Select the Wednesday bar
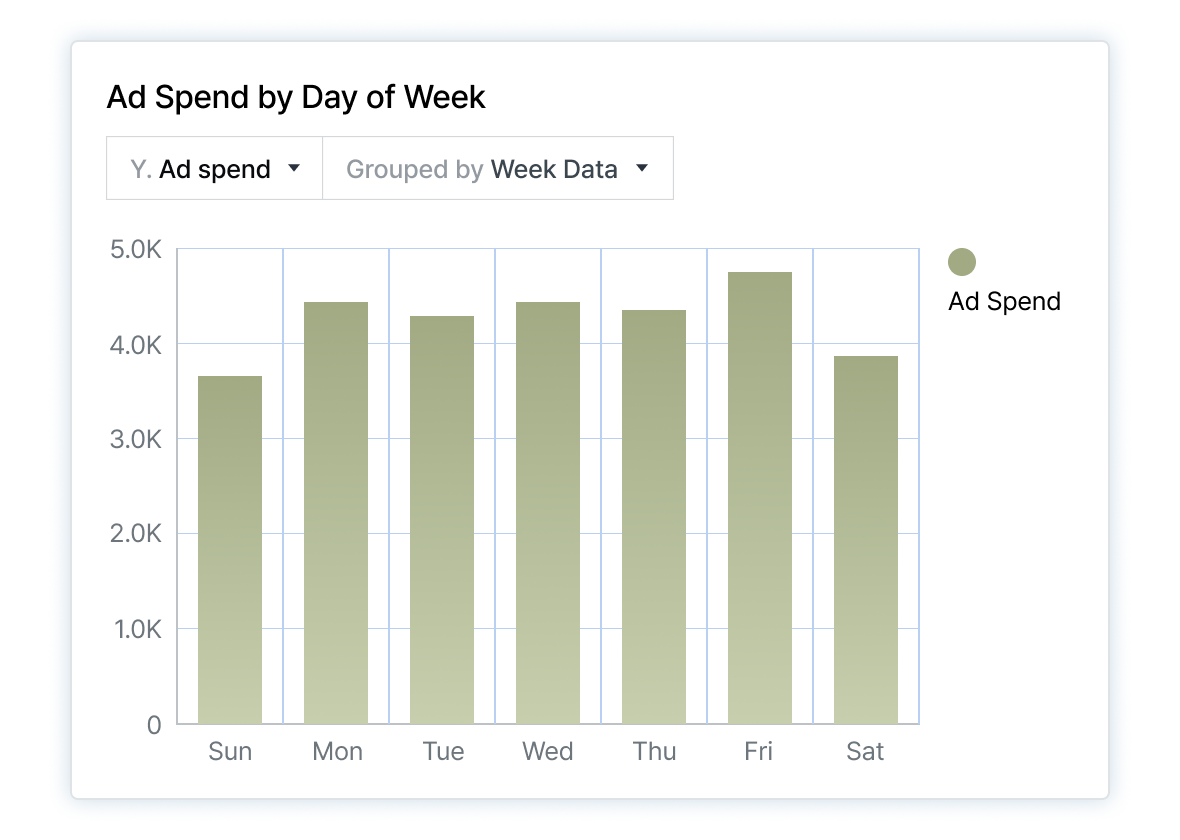Viewport: 1180px width, 840px height. 548,510
